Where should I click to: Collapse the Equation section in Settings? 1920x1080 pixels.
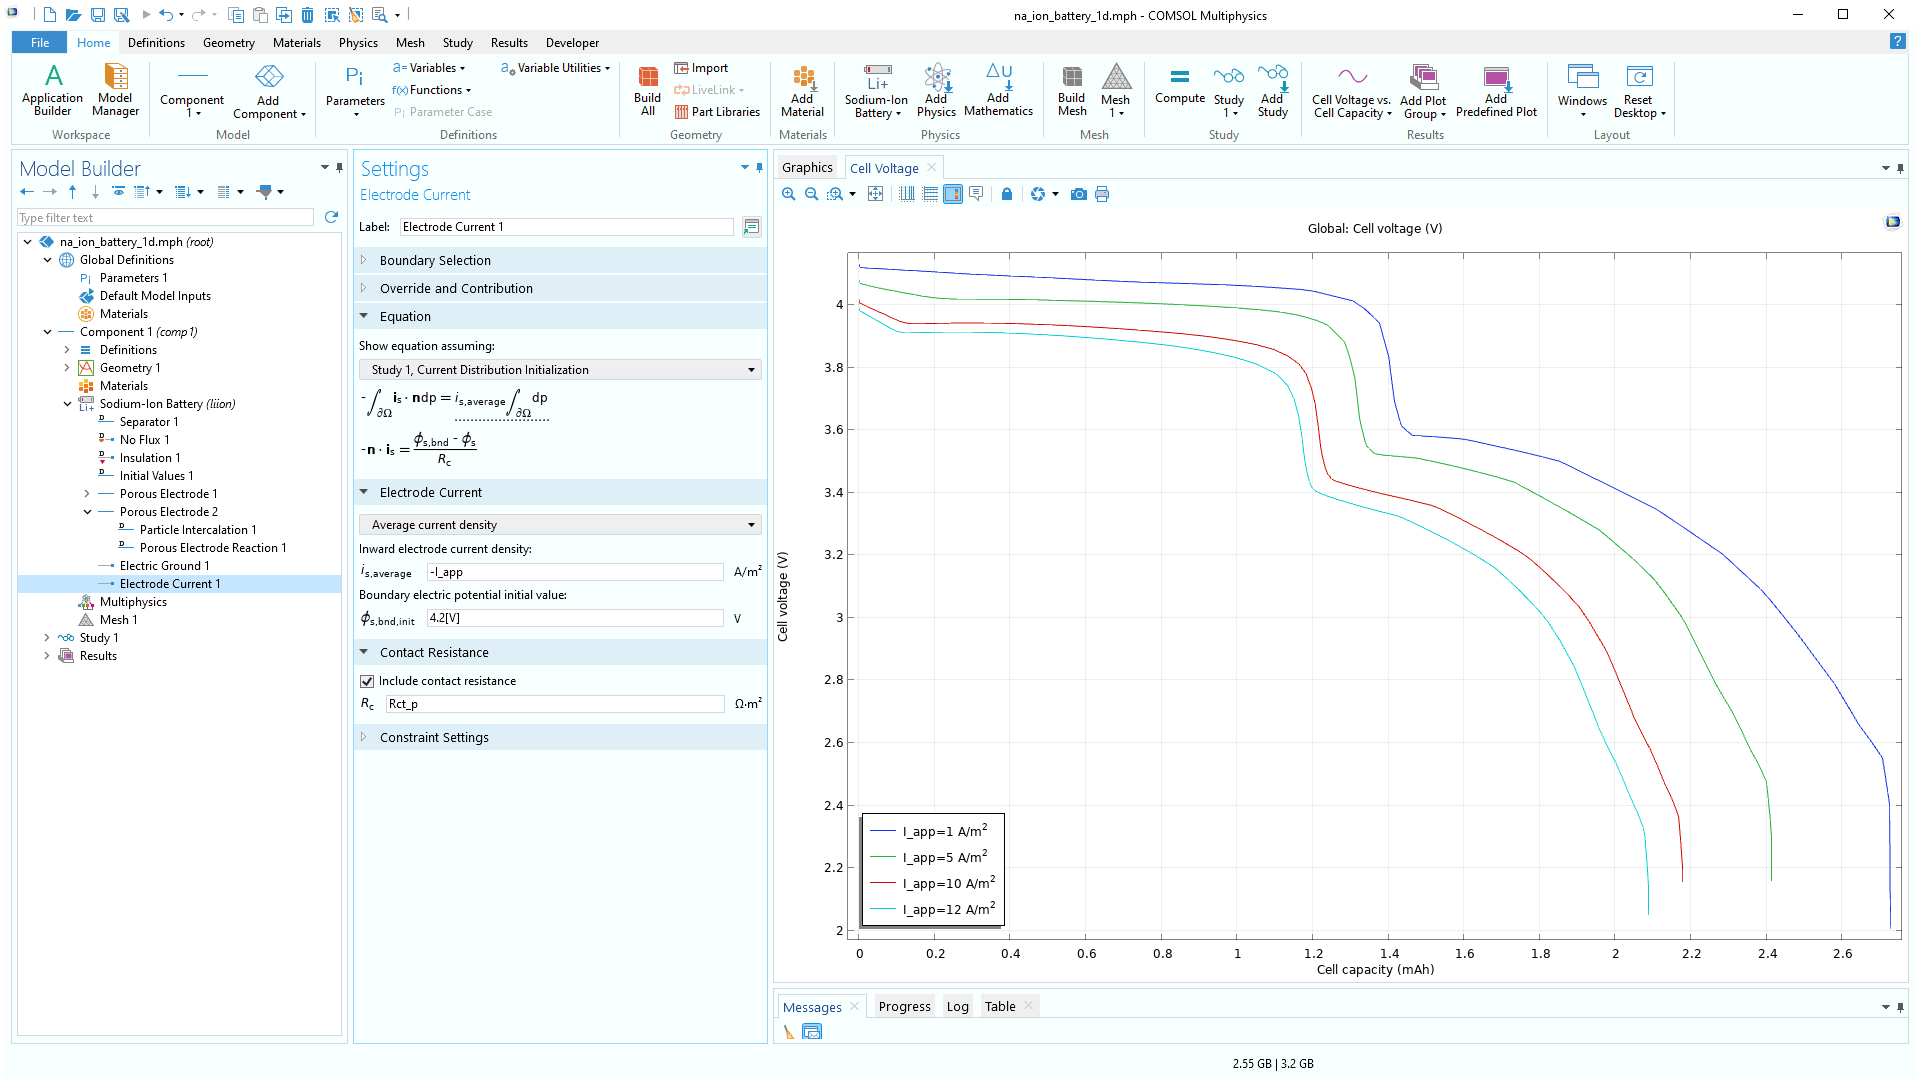(364, 316)
